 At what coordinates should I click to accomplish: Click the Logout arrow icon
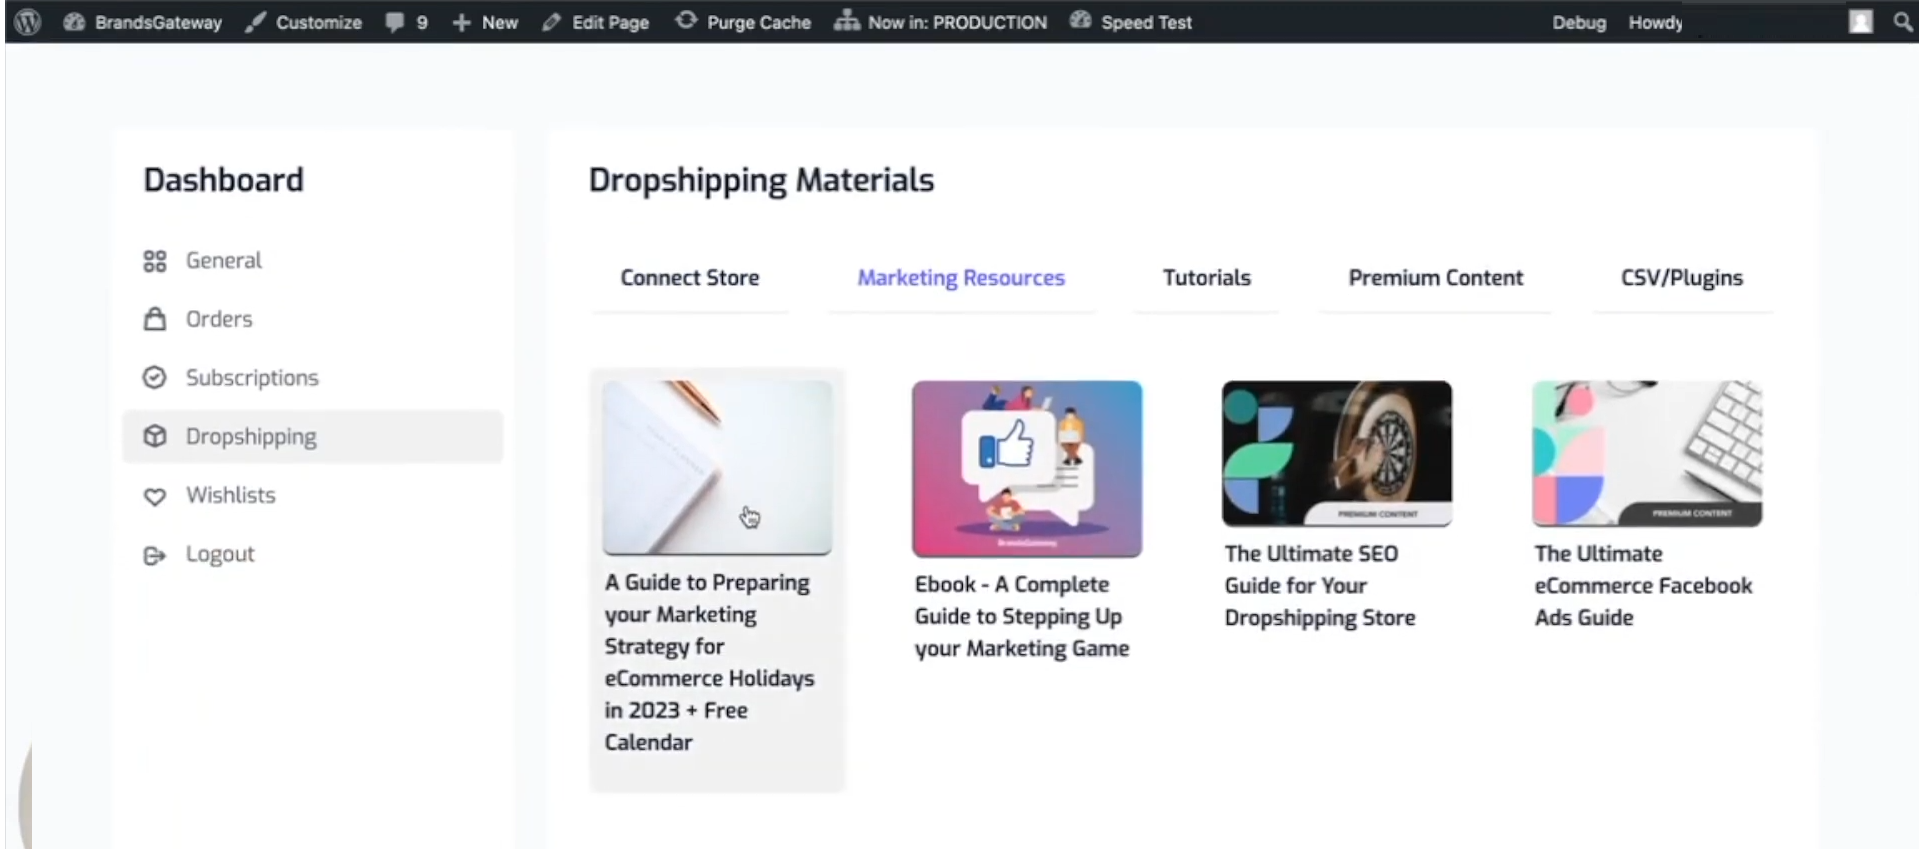[x=155, y=555]
